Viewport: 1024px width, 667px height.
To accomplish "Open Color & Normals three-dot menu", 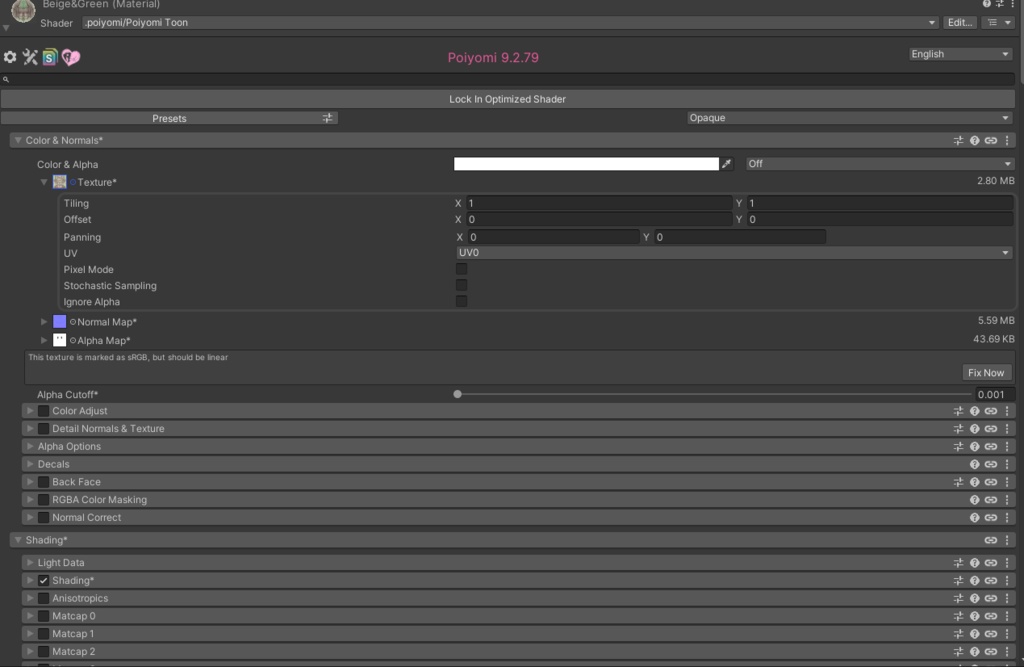I will pos(1007,140).
